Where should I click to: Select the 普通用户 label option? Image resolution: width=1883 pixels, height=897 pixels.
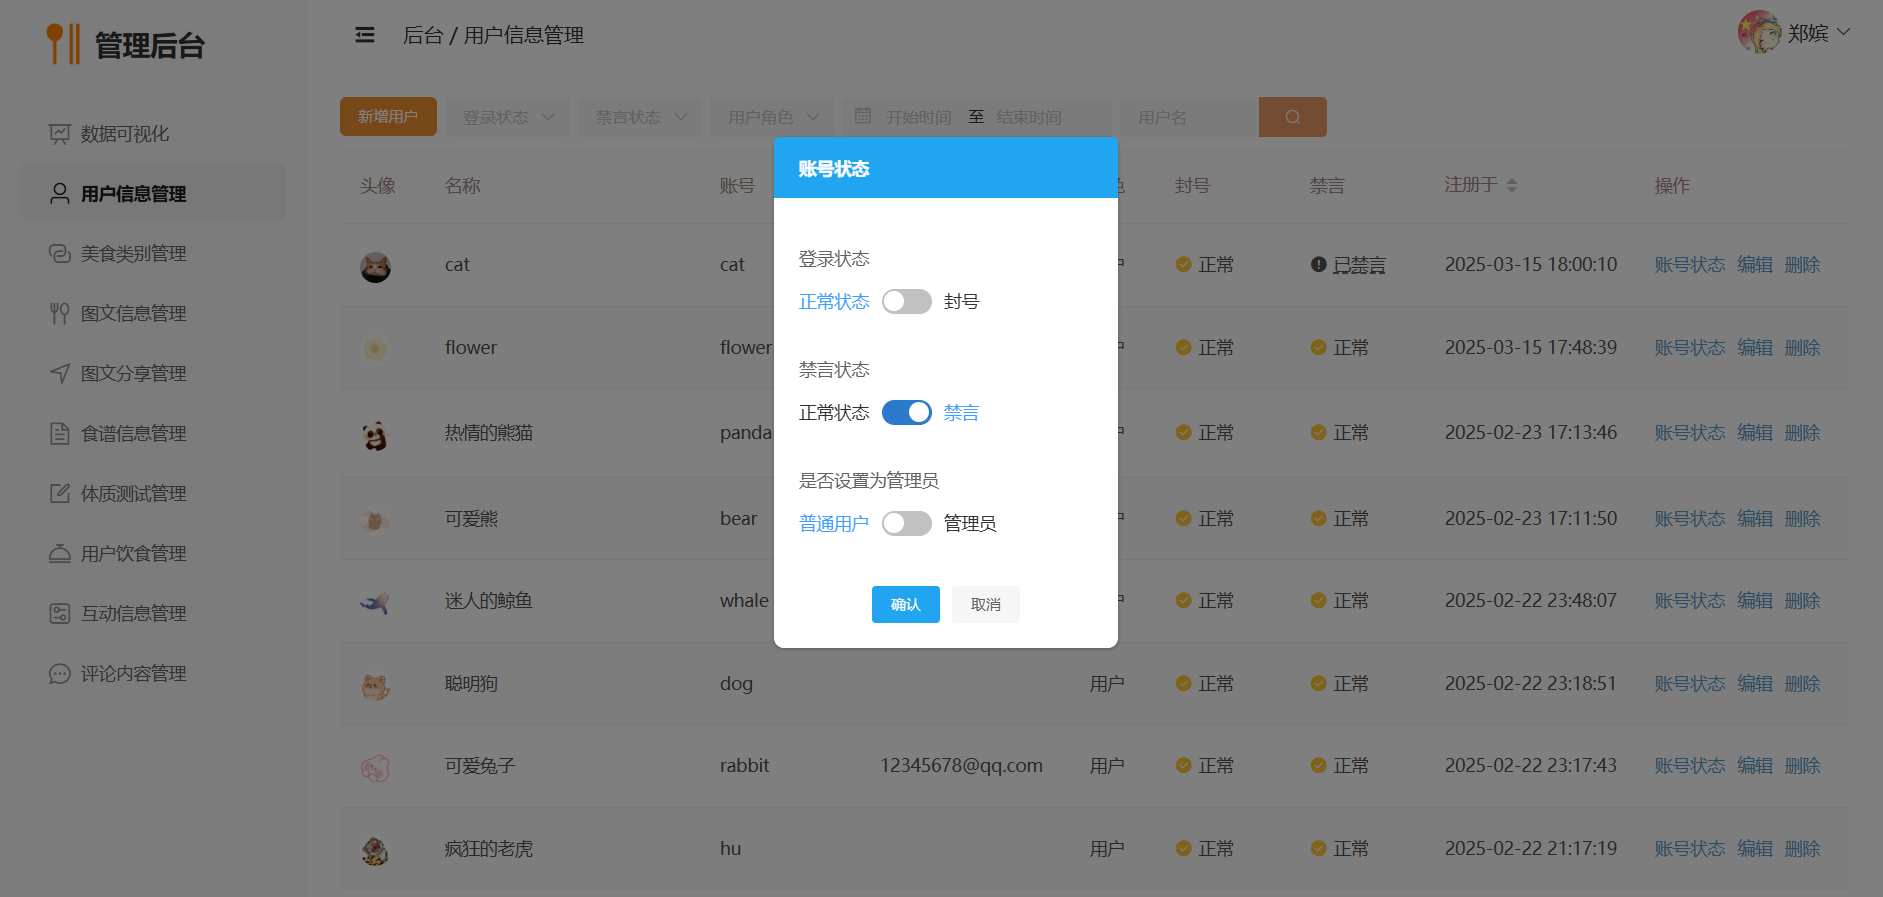click(x=834, y=524)
